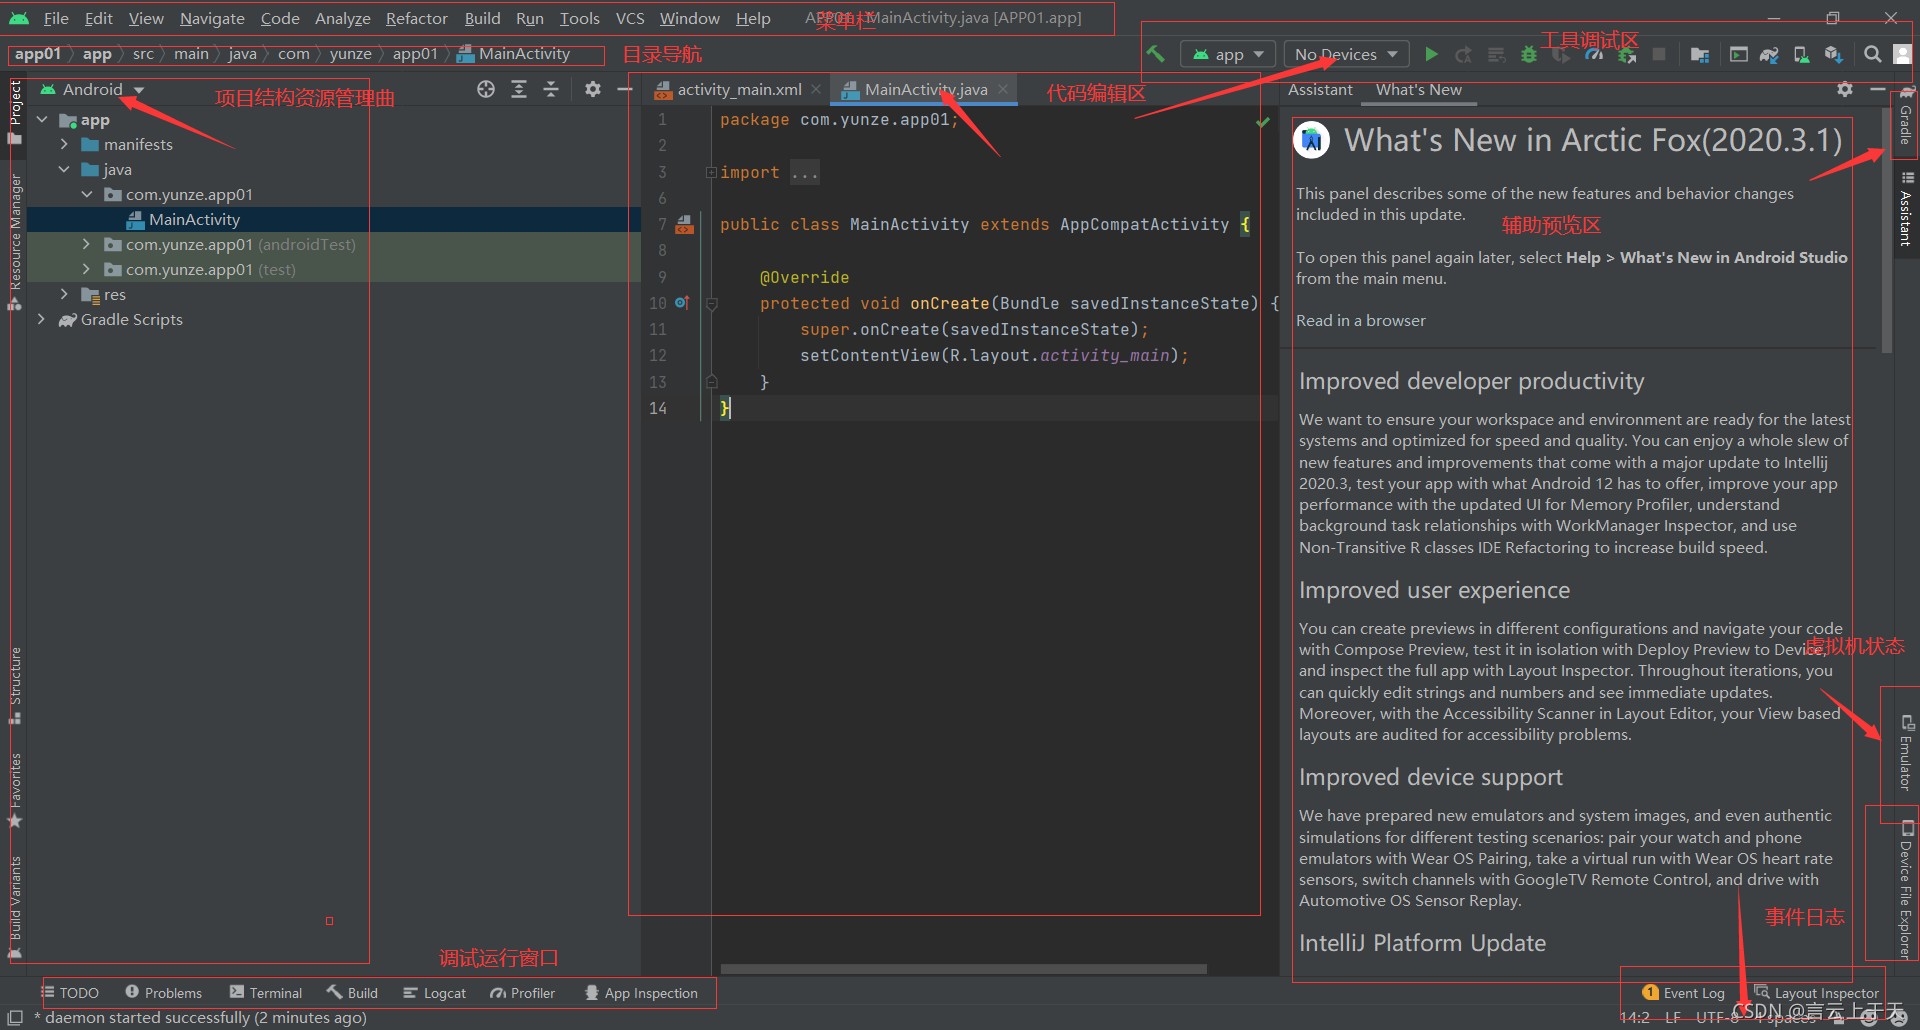This screenshot has width=1920, height=1030.
Task: Open the AVD Manager icon
Action: tap(1801, 54)
